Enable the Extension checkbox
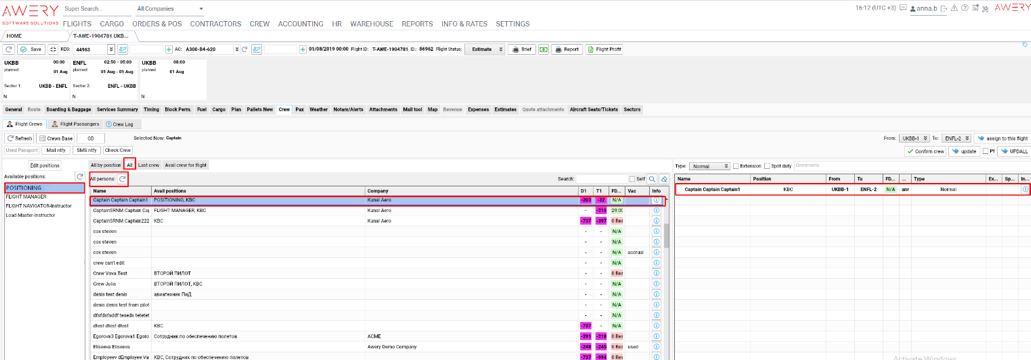The image size is (1031, 360). click(736, 166)
